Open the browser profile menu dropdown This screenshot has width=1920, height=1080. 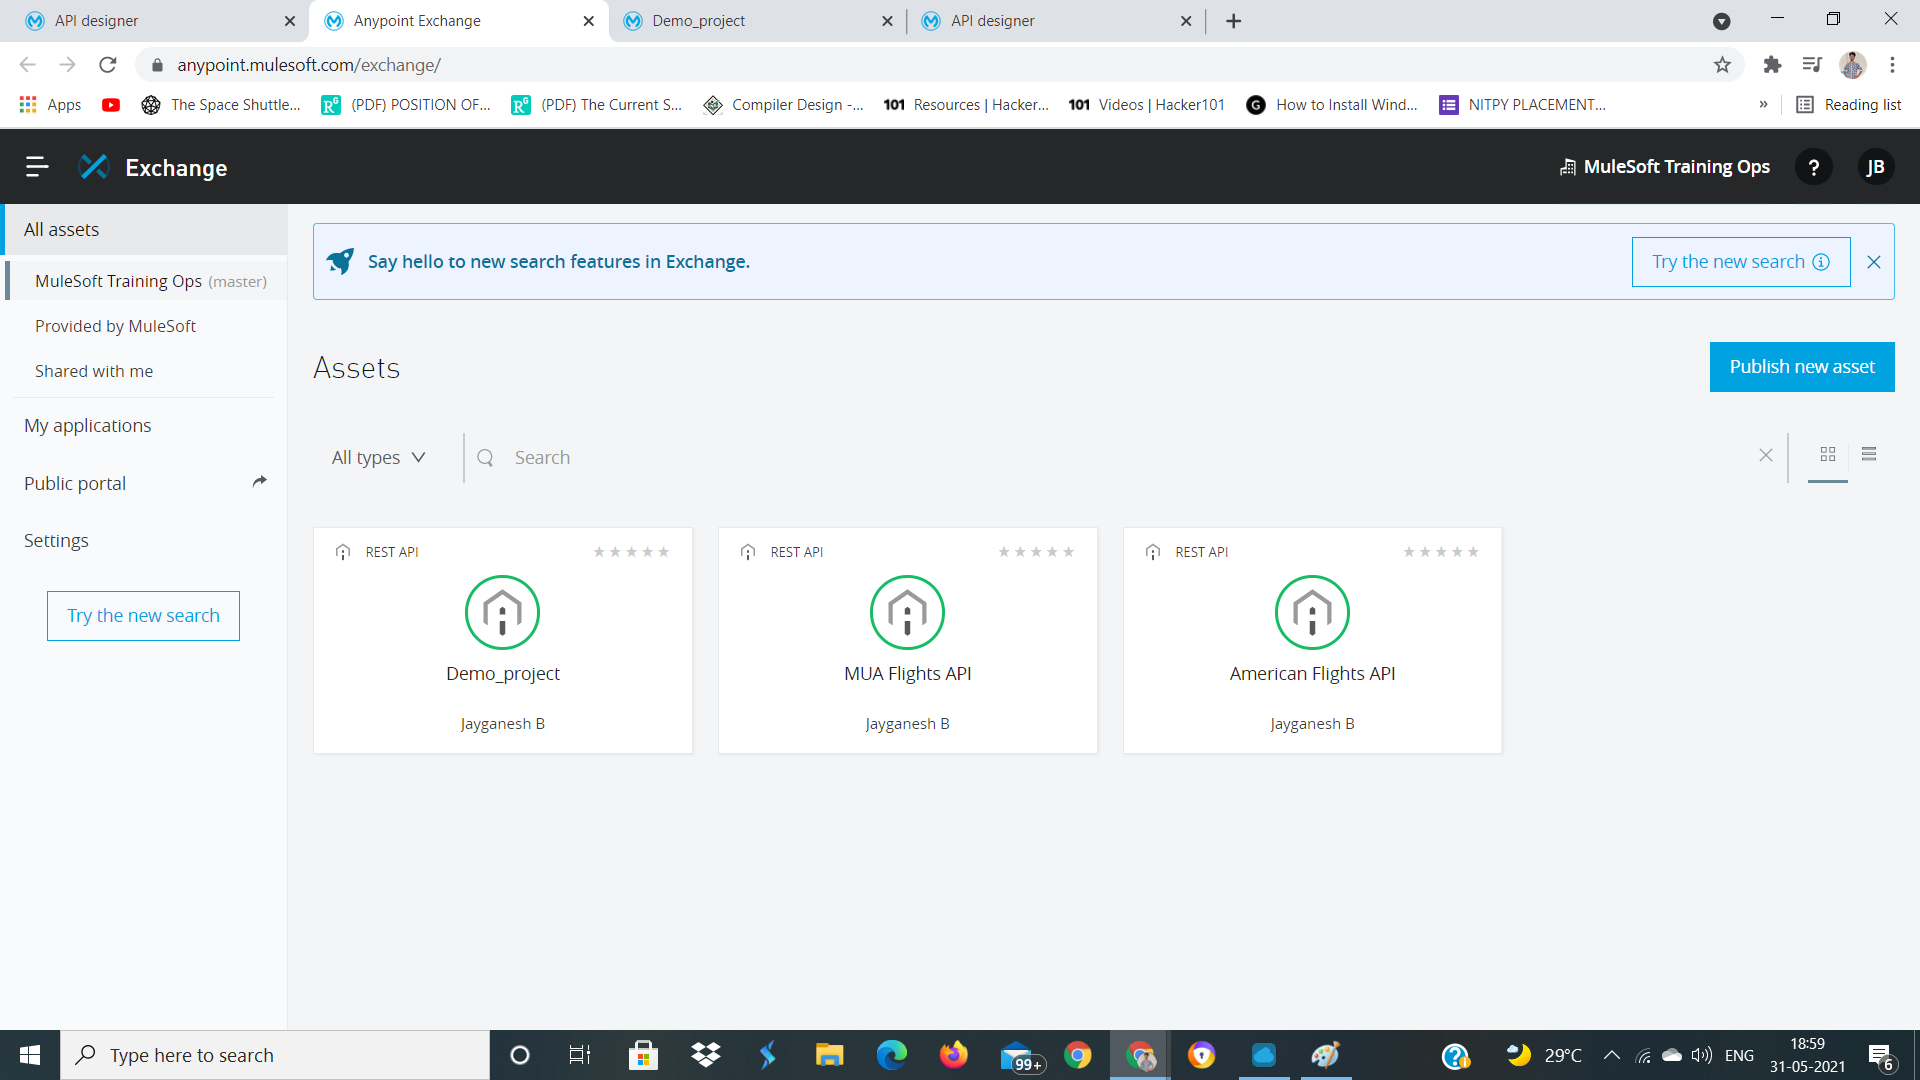[x=1853, y=65]
